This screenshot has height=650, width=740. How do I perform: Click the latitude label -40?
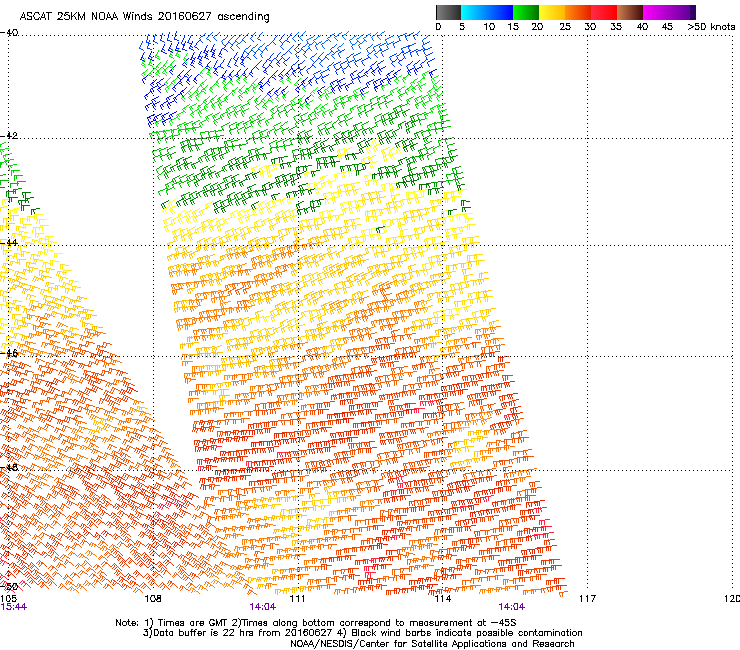pyautogui.click(x=9, y=33)
